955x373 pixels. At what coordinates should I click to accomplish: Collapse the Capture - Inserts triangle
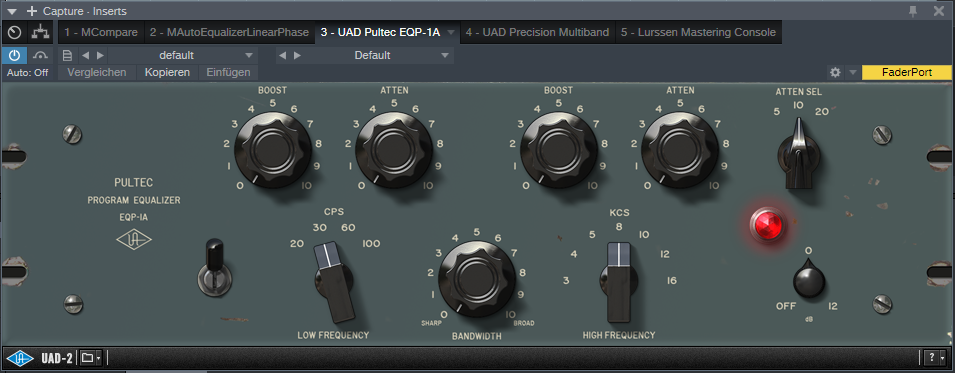point(12,11)
